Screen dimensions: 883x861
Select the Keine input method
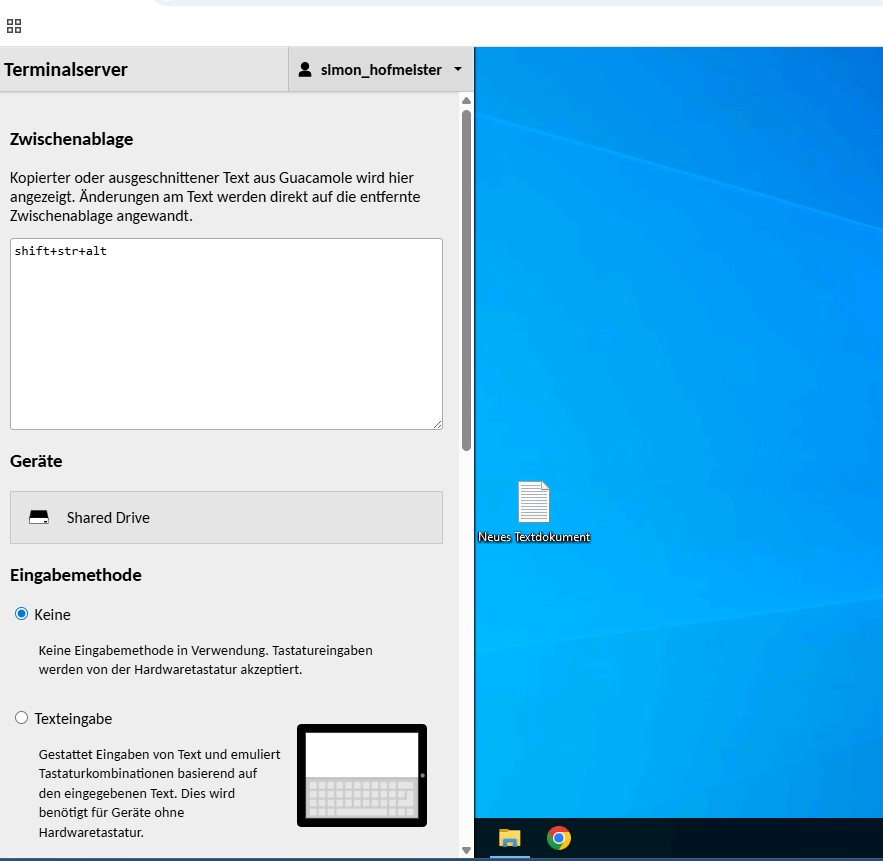20,614
